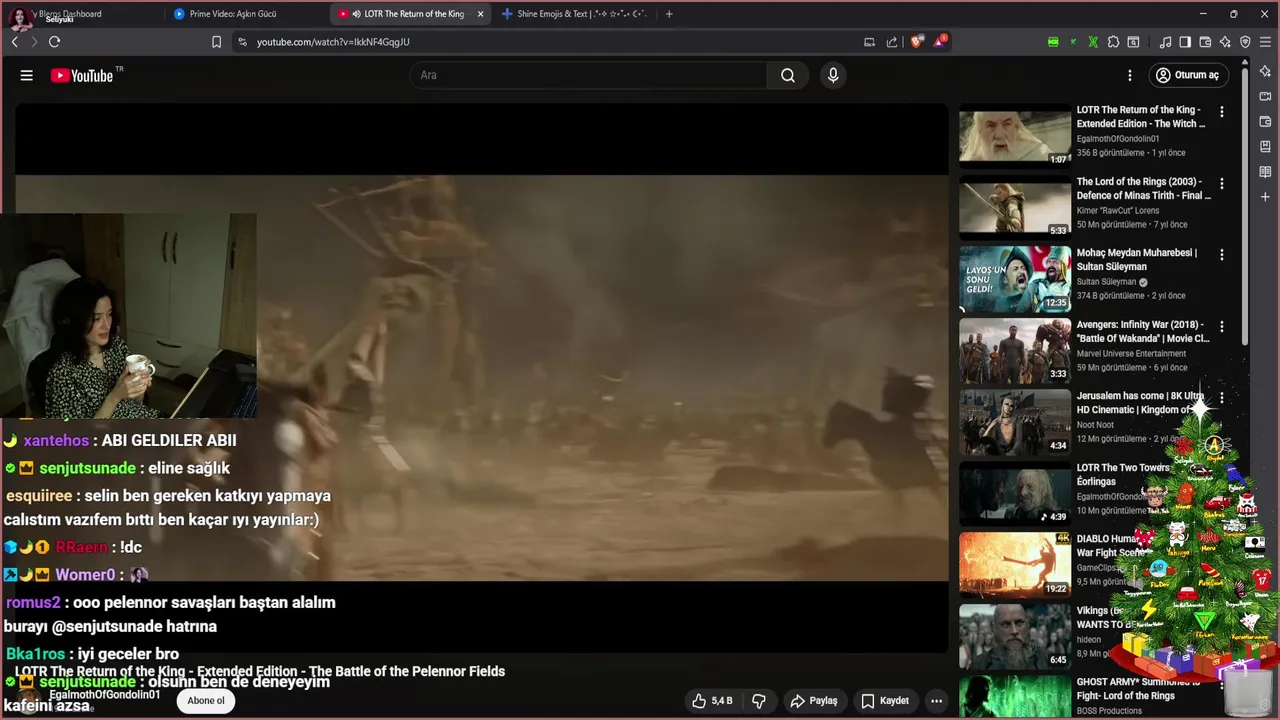
Task: Open the Jerusalem has come thumbnail
Action: [1015, 421]
